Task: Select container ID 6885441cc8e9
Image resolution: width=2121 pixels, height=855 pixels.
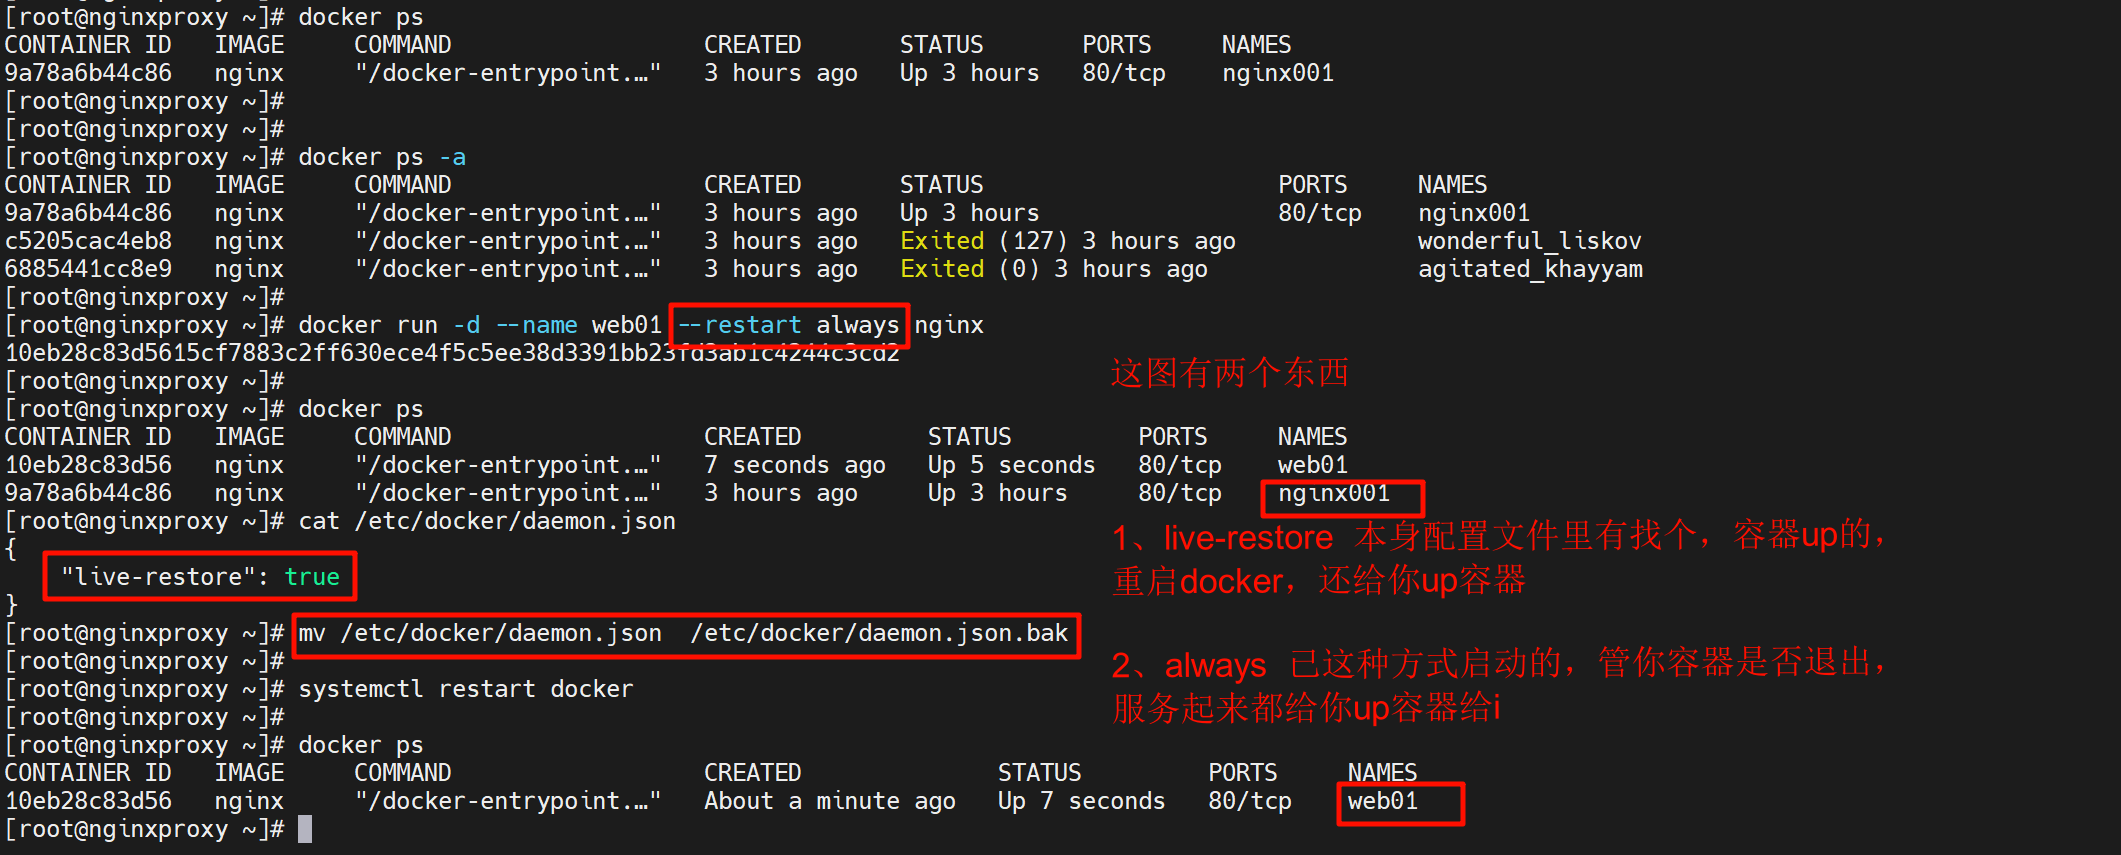Action: tap(88, 270)
